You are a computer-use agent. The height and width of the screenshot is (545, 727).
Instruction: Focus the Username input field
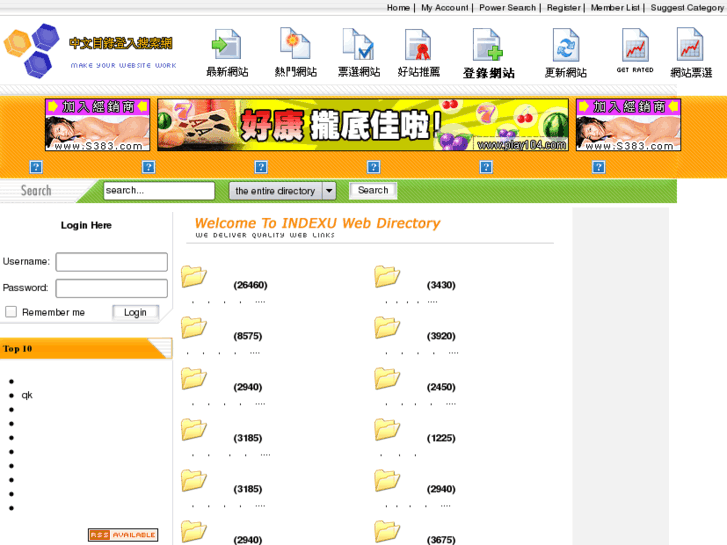[112, 262]
